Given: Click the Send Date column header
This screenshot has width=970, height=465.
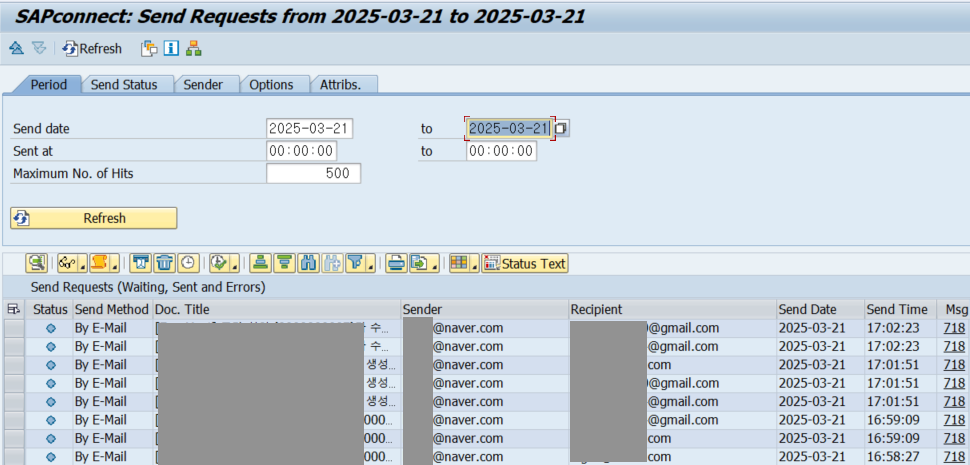Looking at the screenshot, I should coord(821,309).
